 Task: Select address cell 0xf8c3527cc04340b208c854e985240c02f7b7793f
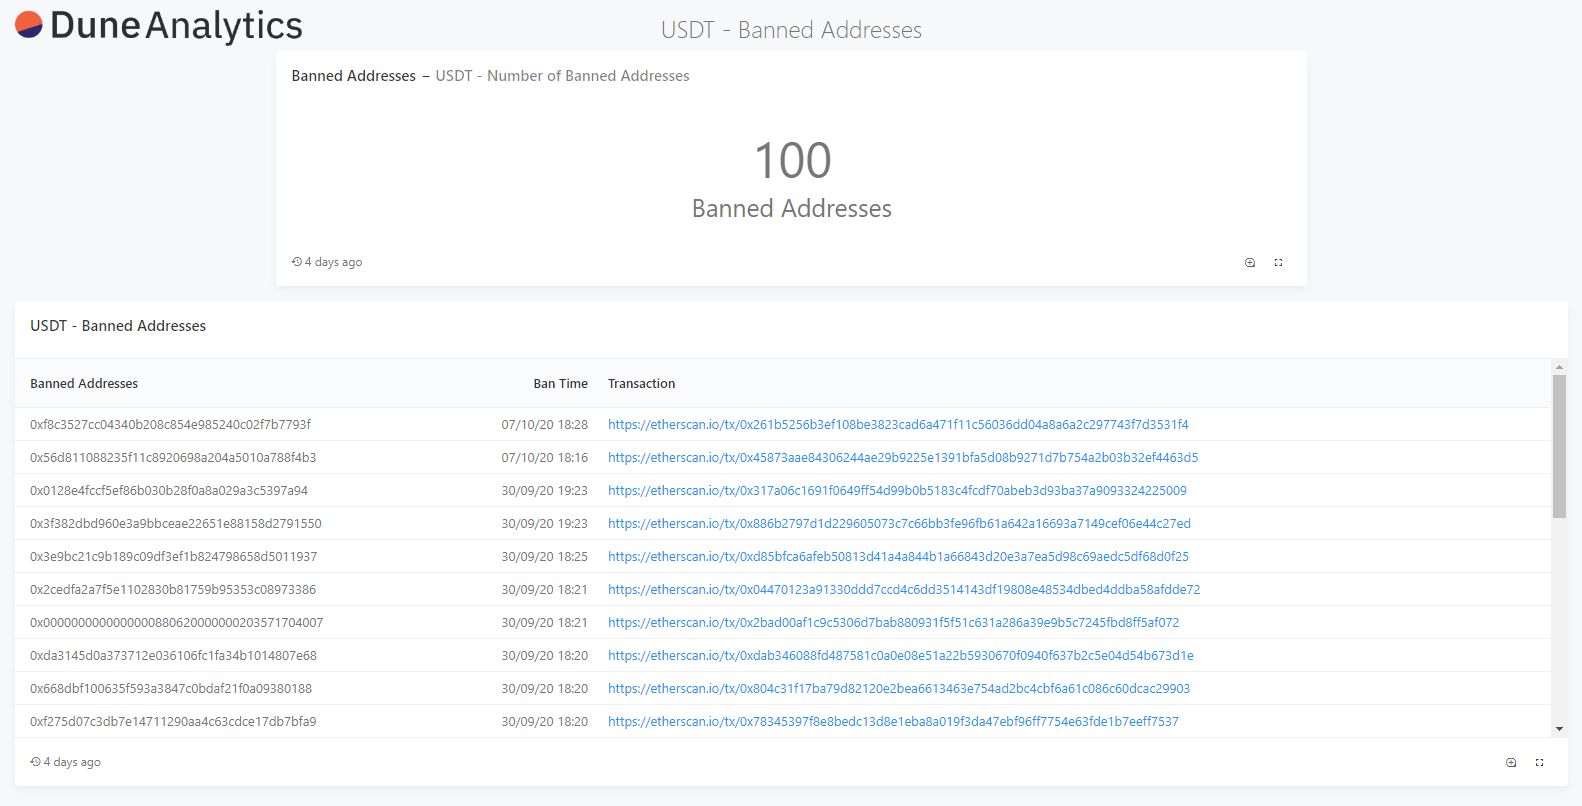(170, 425)
